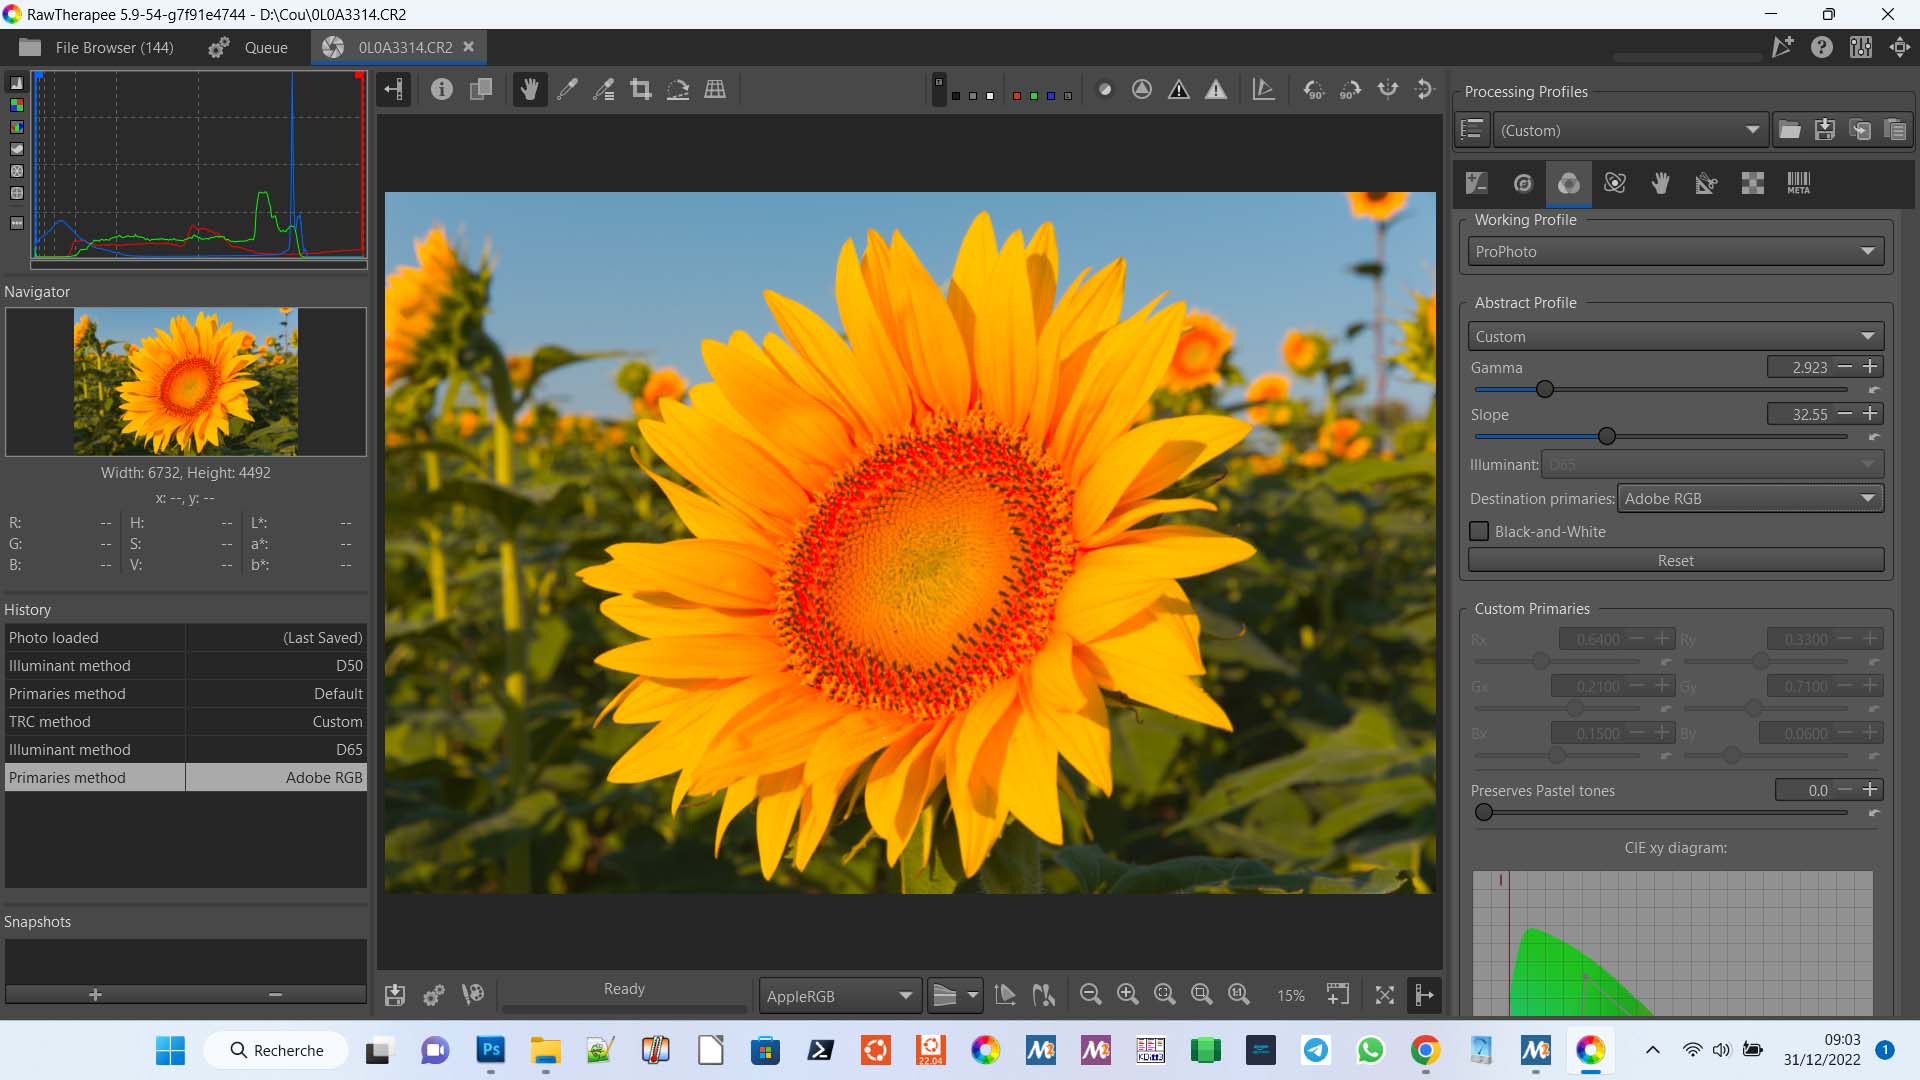Click the Gamma slider handle

pos(1545,389)
